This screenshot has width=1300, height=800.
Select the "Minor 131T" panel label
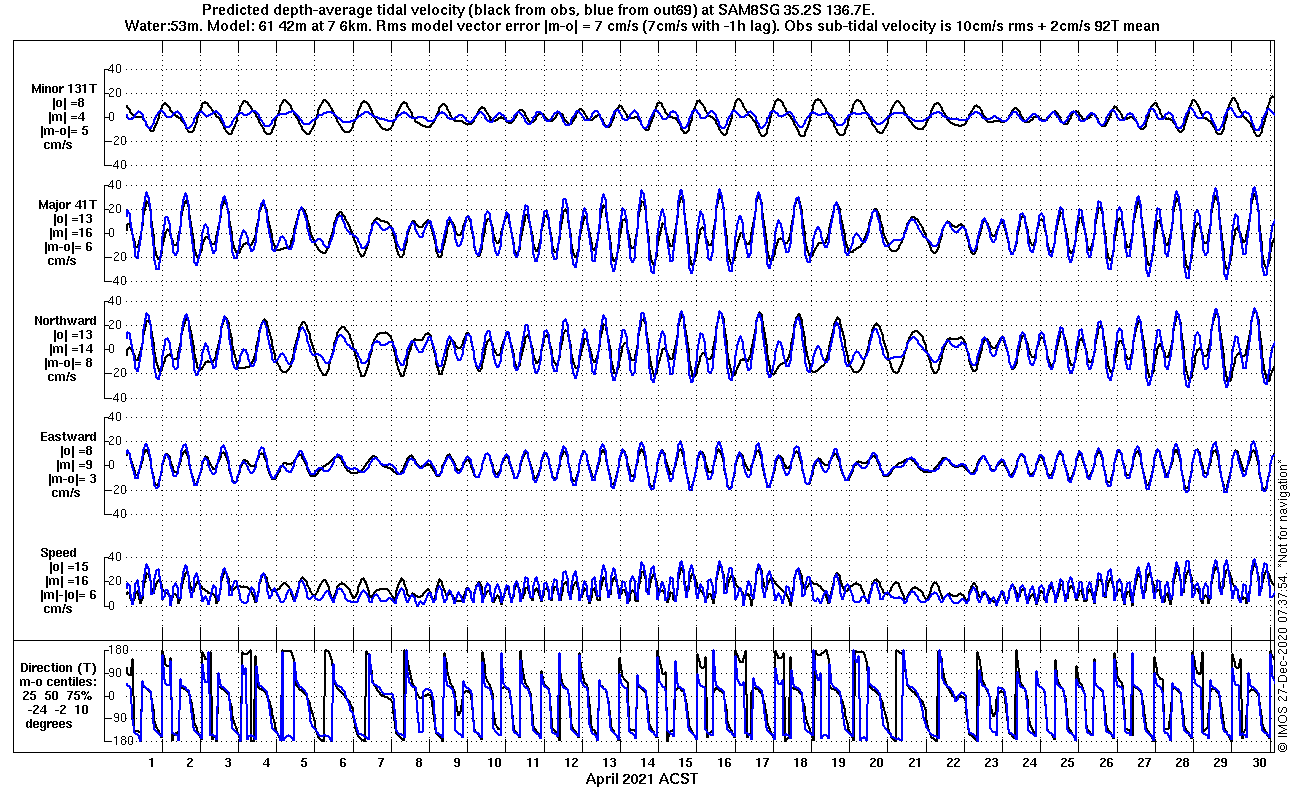coord(63,88)
